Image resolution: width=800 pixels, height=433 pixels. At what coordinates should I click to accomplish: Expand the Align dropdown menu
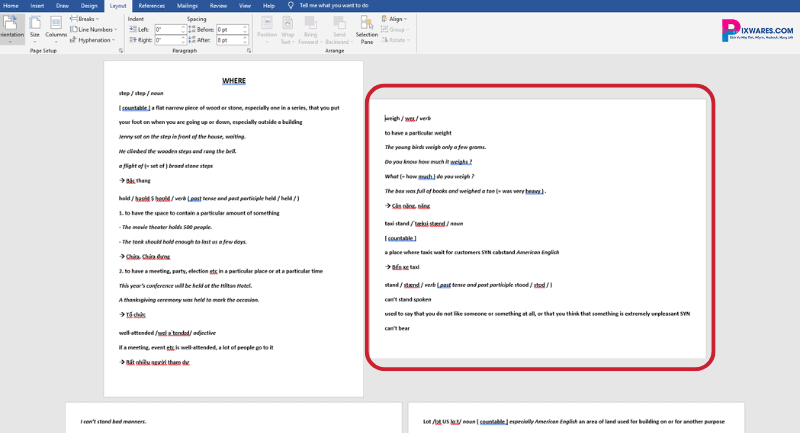(x=397, y=19)
